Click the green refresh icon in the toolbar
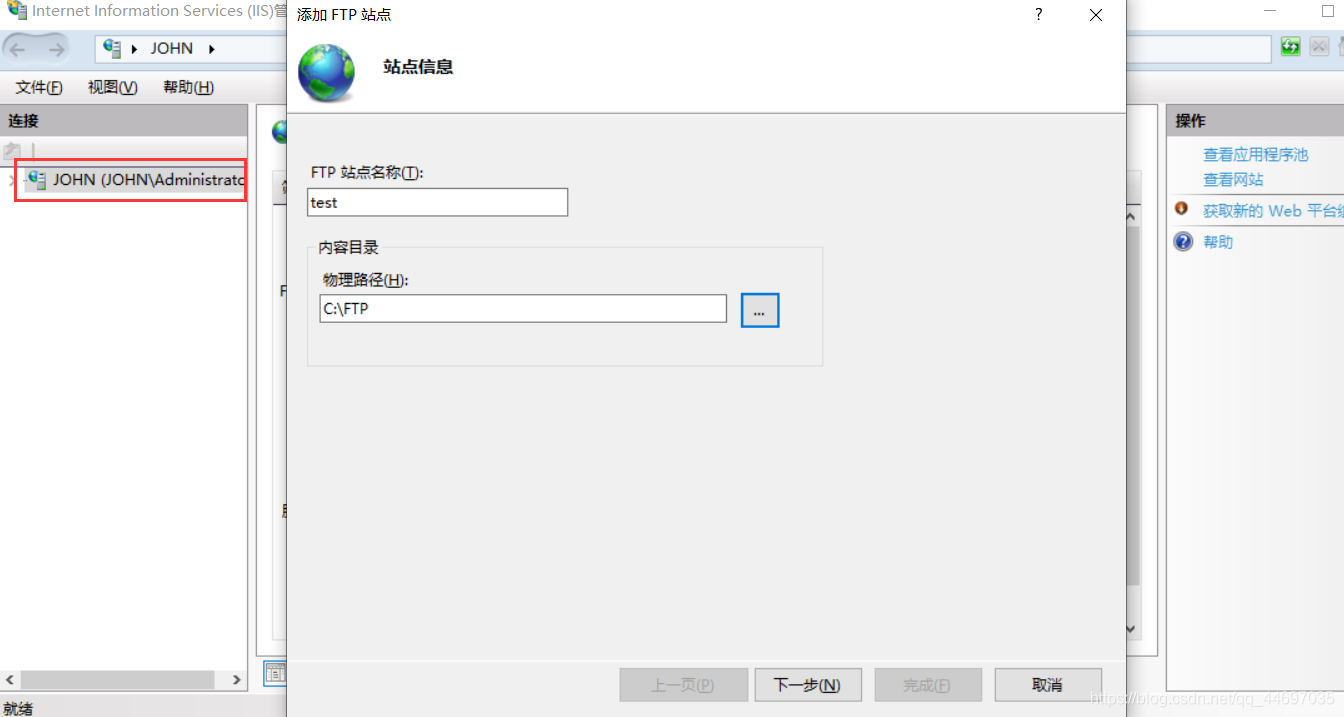The width and height of the screenshot is (1344, 717). coord(1291,47)
